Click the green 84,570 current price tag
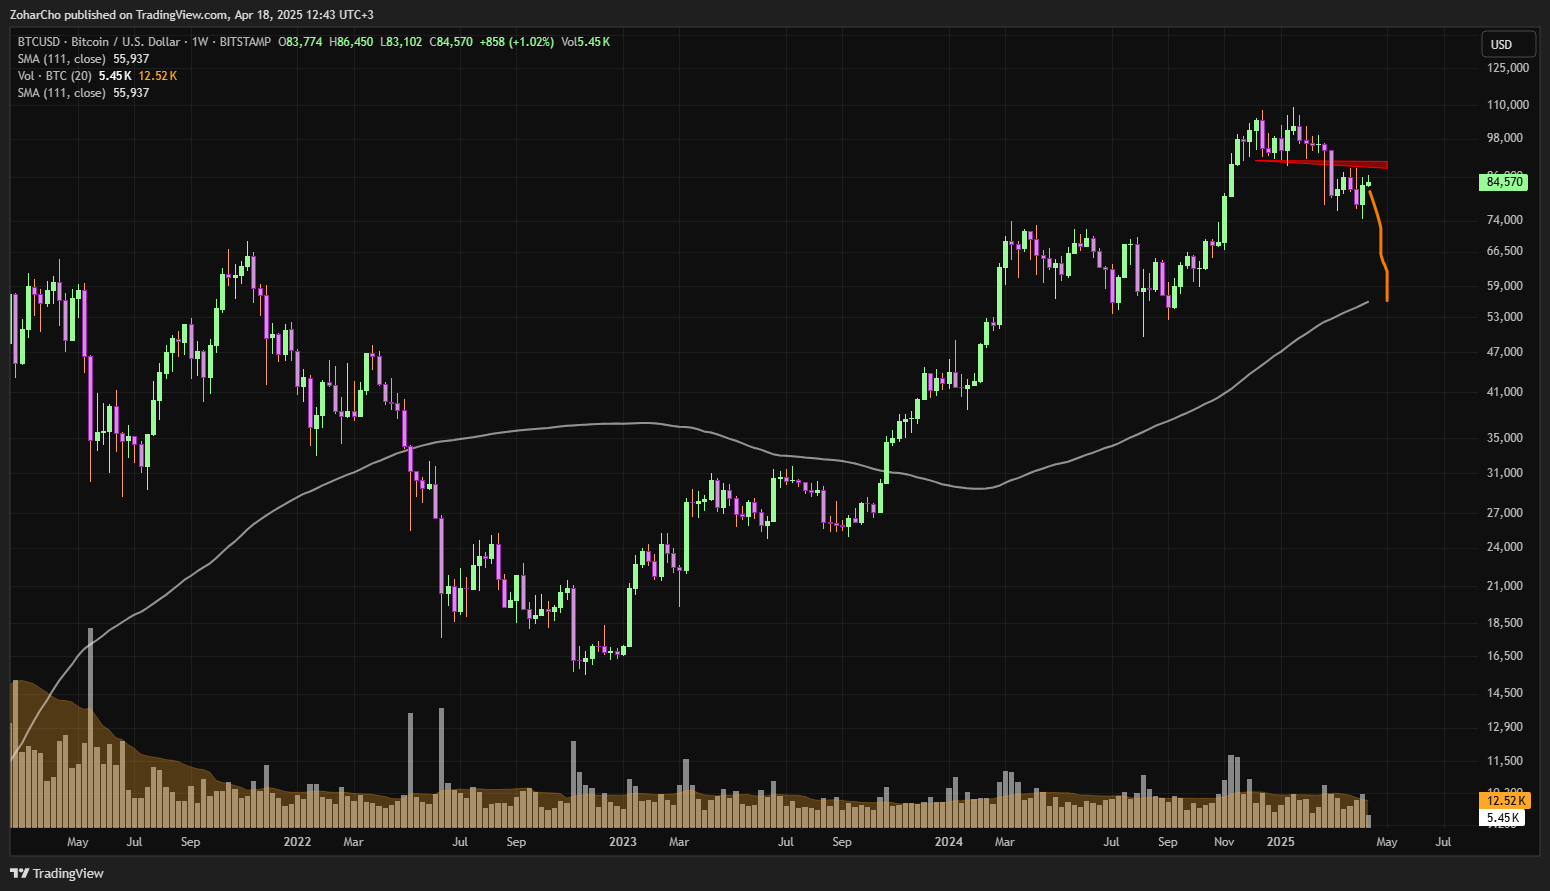Image resolution: width=1550 pixels, height=891 pixels. point(1504,182)
